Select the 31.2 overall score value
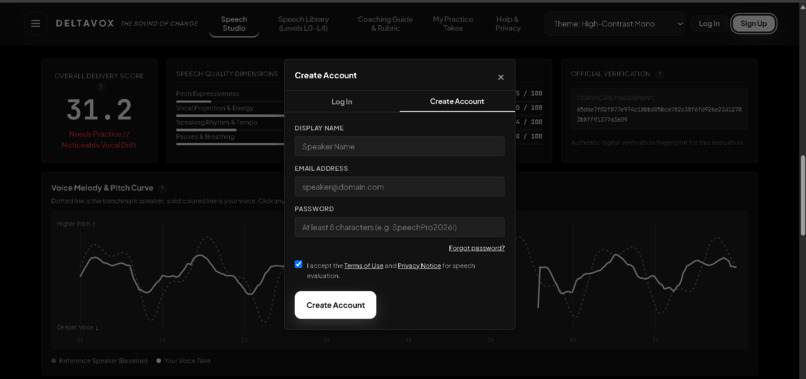The height and width of the screenshot is (379, 806). click(99, 110)
